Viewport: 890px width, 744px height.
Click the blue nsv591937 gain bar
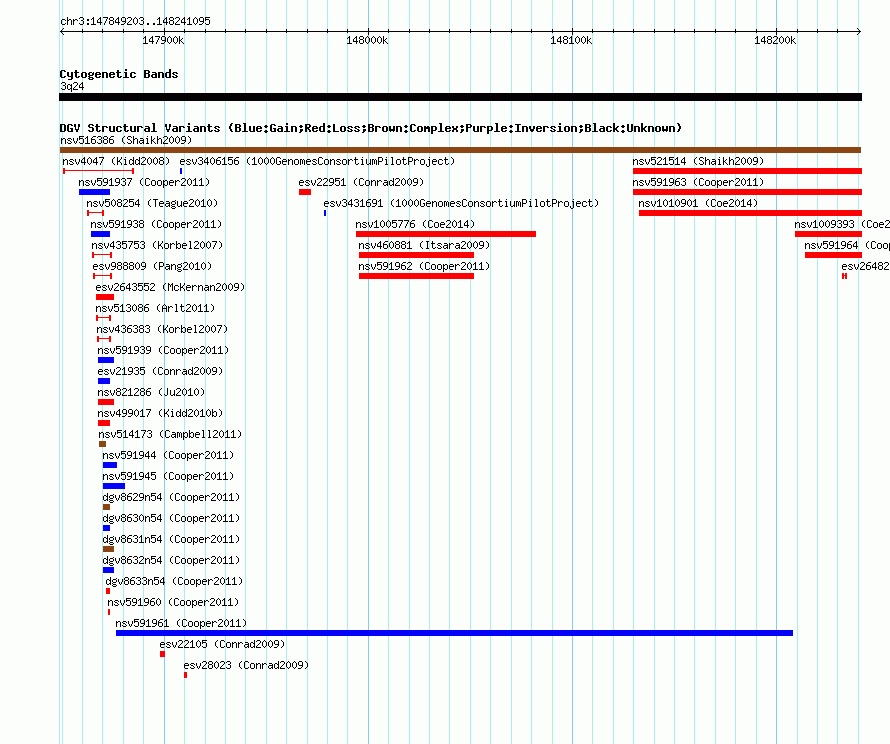pyautogui.click(x=94, y=192)
